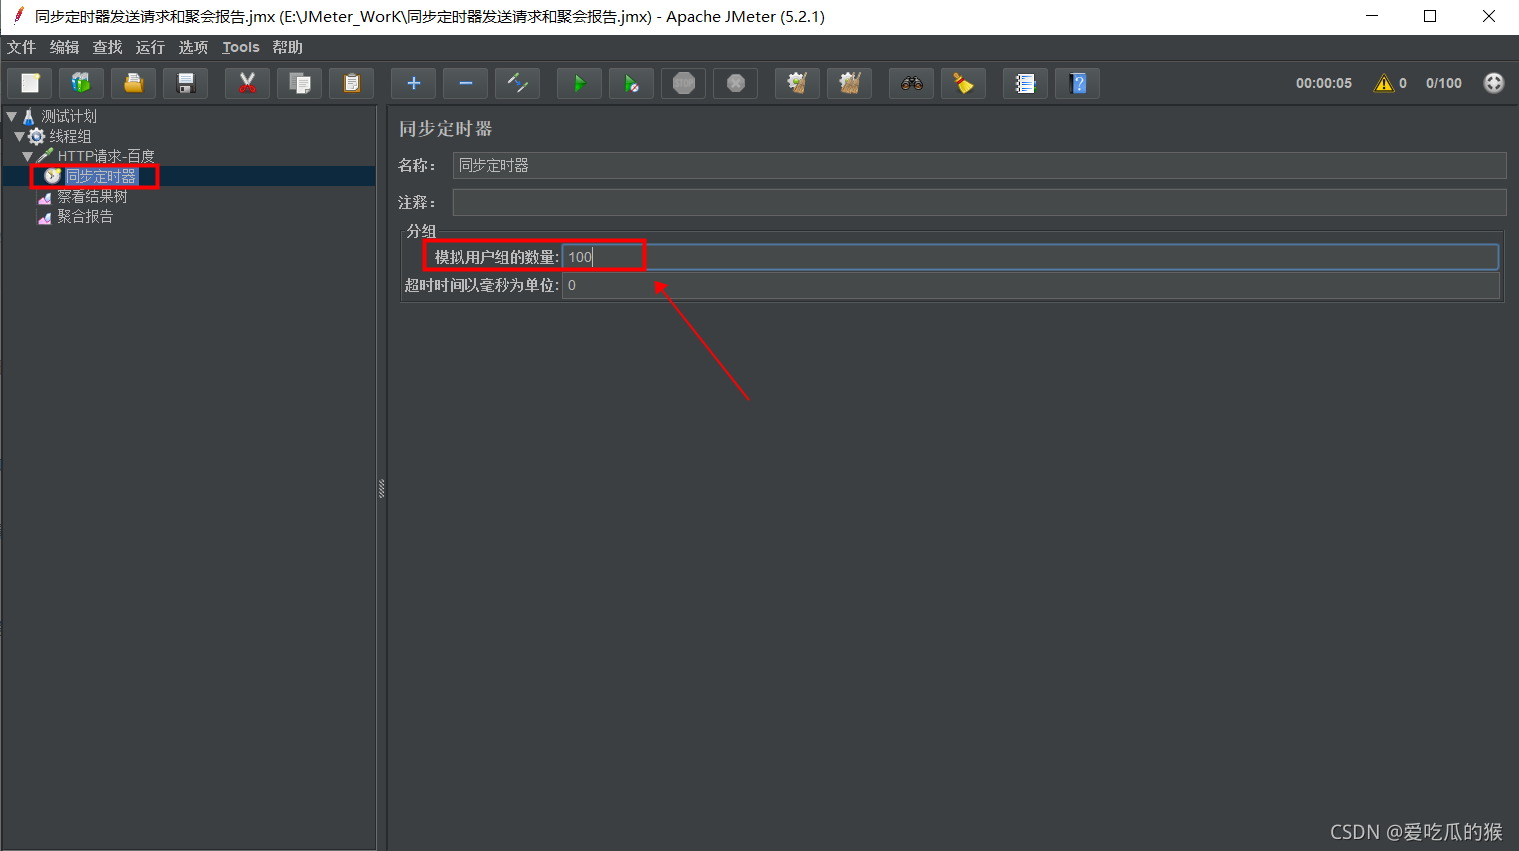Clear all results with Clear All icon
Image resolution: width=1519 pixels, height=851 pixels.
coord(850,83)
